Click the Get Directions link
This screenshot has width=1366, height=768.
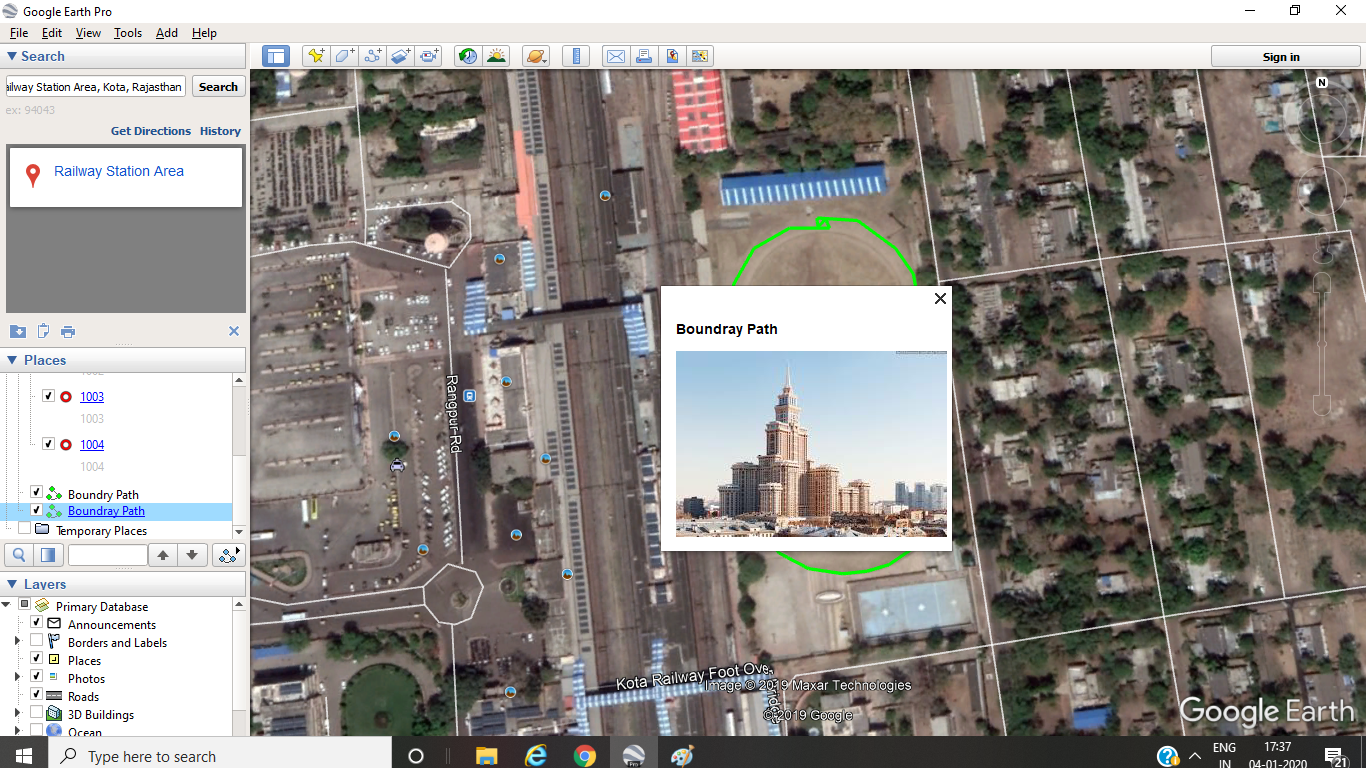(x=150, y=131)
